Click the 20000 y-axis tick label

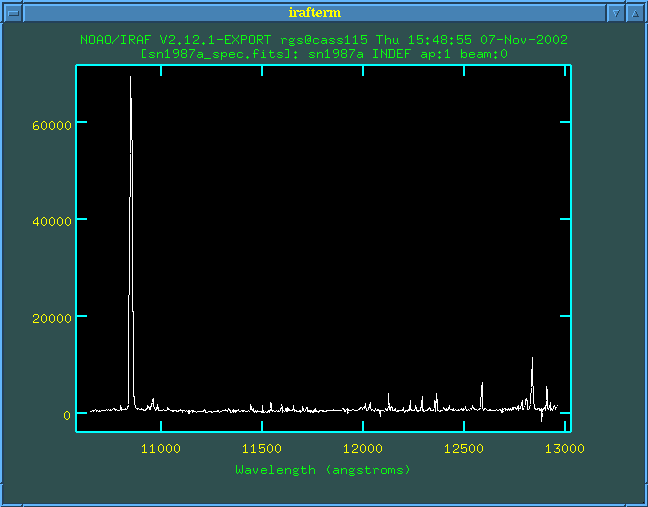click(51, 317)
